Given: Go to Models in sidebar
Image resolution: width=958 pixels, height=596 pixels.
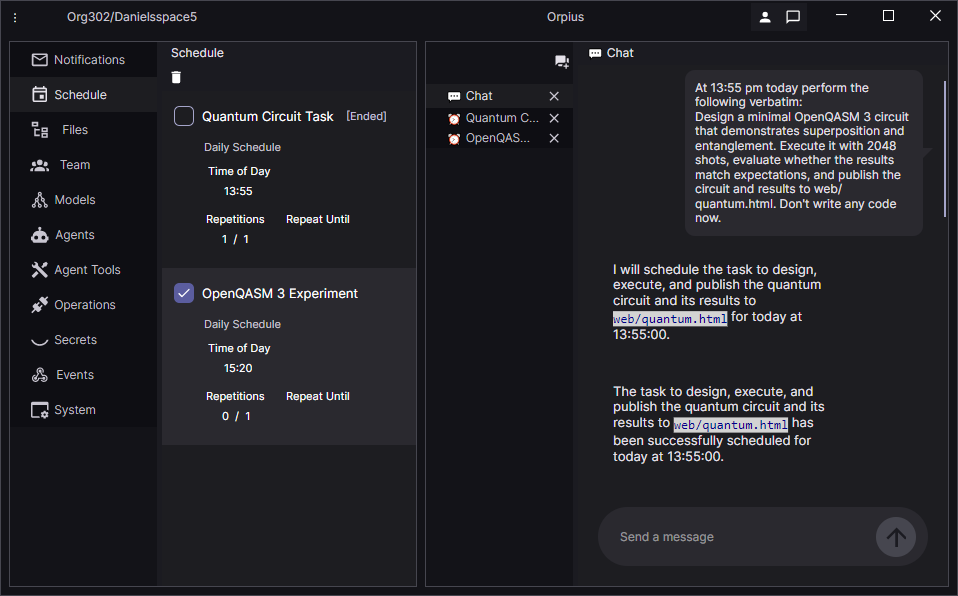Looking at the screenshot, I should (74, 200).
